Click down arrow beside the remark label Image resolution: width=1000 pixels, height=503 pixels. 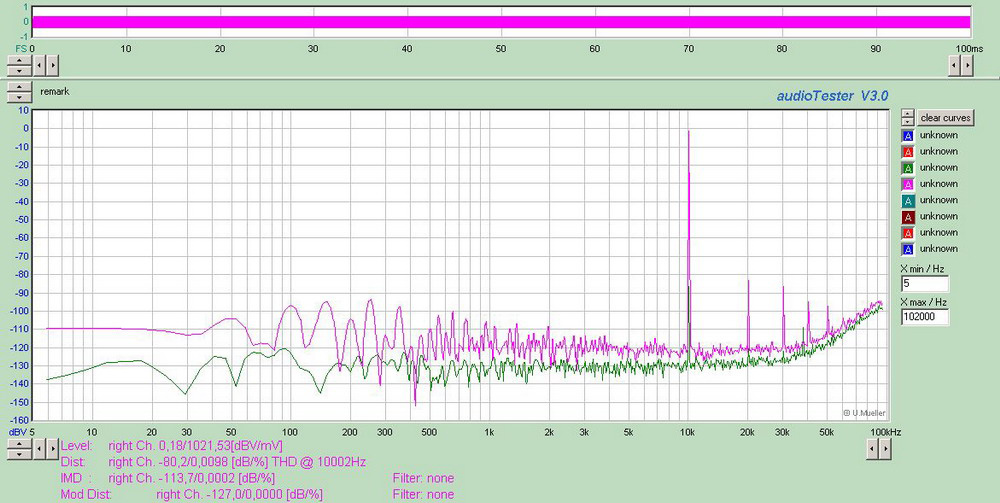pos(18,97)
